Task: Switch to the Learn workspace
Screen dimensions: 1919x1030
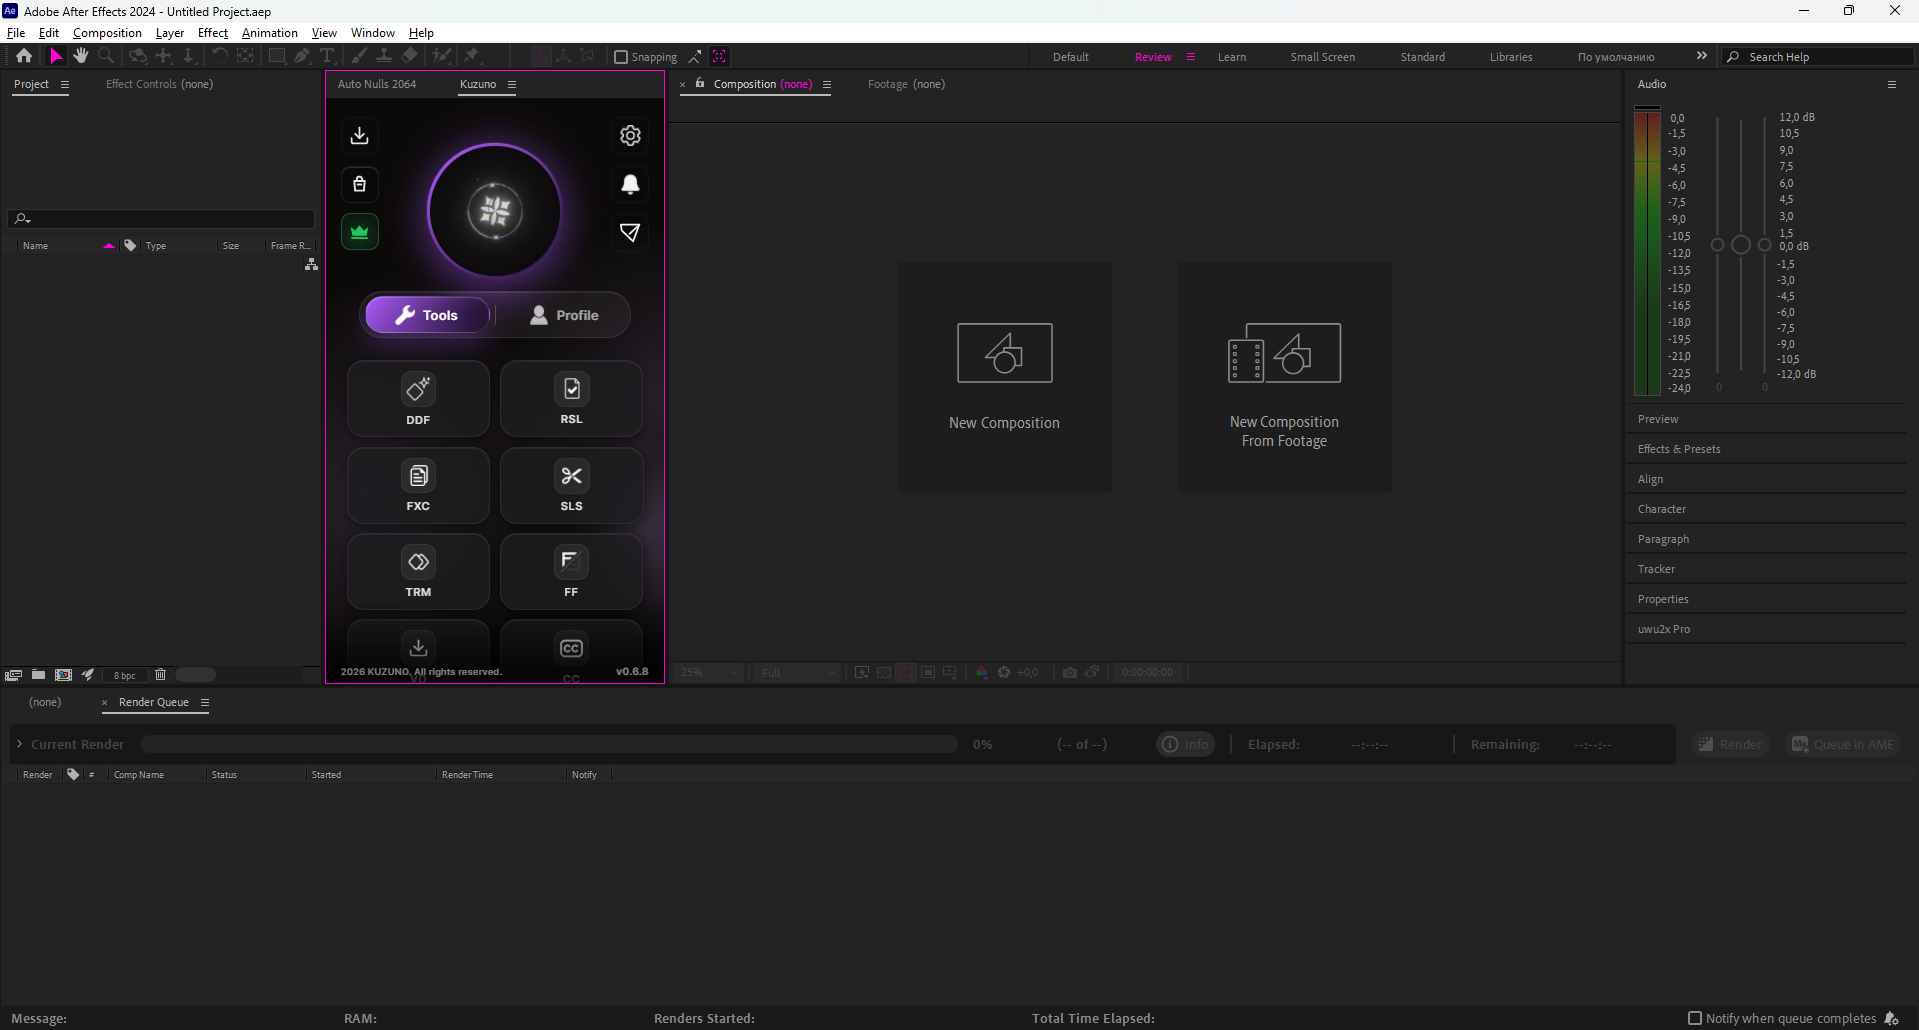Action: coord(1232,57)
